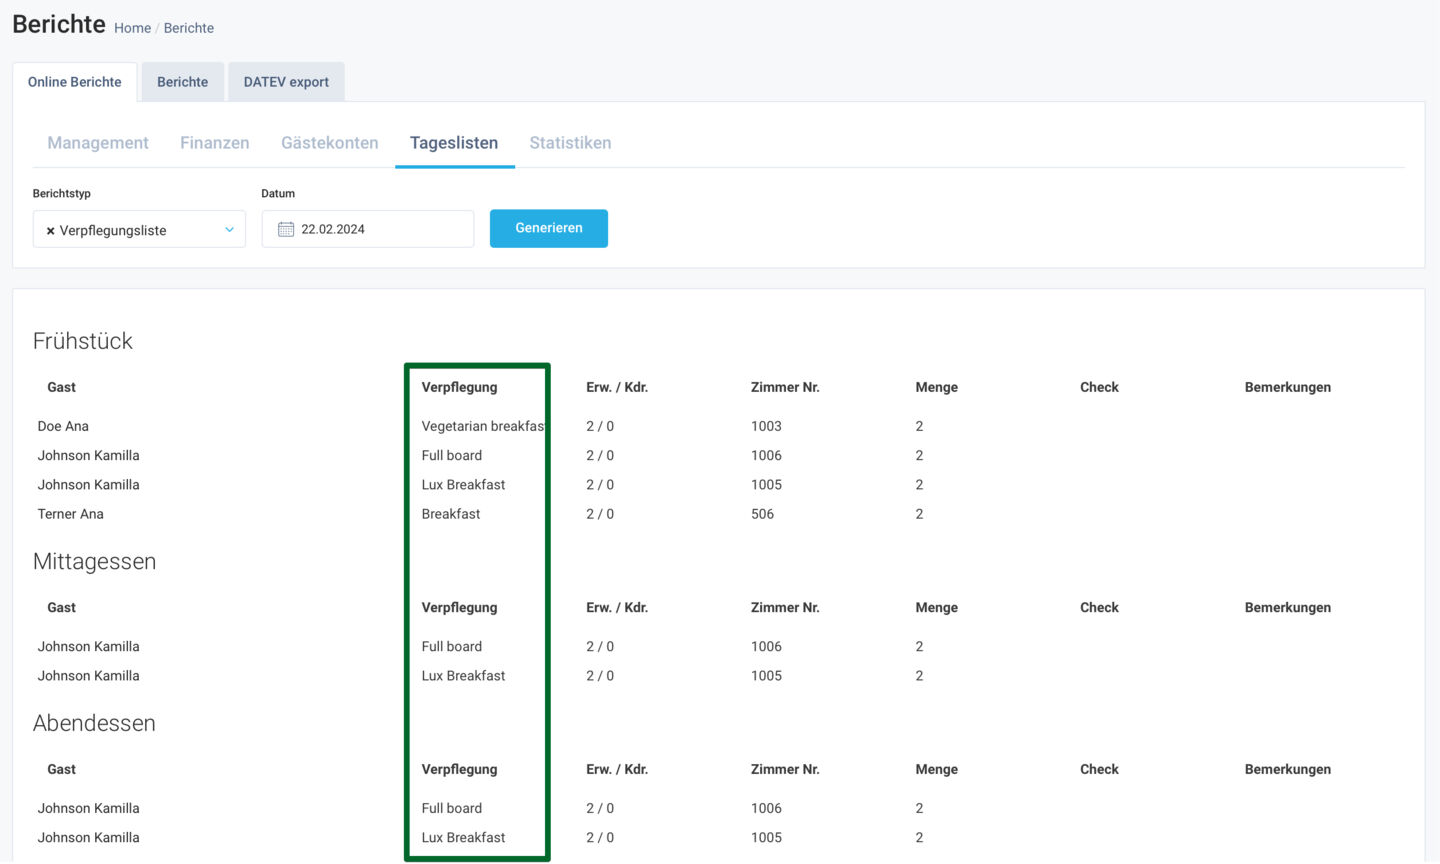
Task: Click room 1005 in the Mittagessen table
Action: click(x=766, y=676)
